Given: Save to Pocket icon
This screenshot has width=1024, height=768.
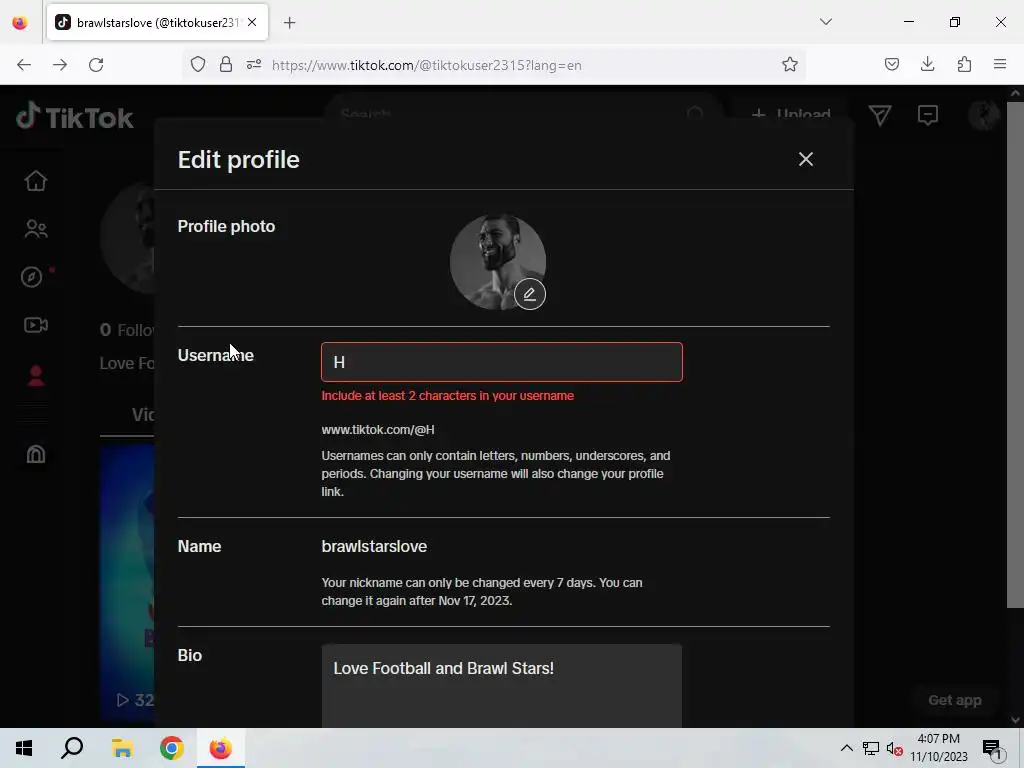Looking at the screenshot, I should (891, 64).
